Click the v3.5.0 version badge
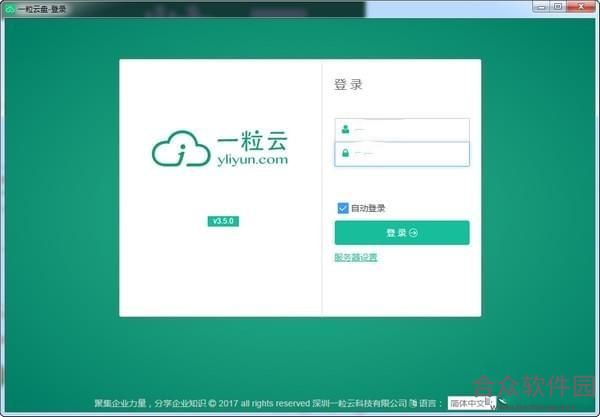 pyautogui.click(x=223, y=221)
